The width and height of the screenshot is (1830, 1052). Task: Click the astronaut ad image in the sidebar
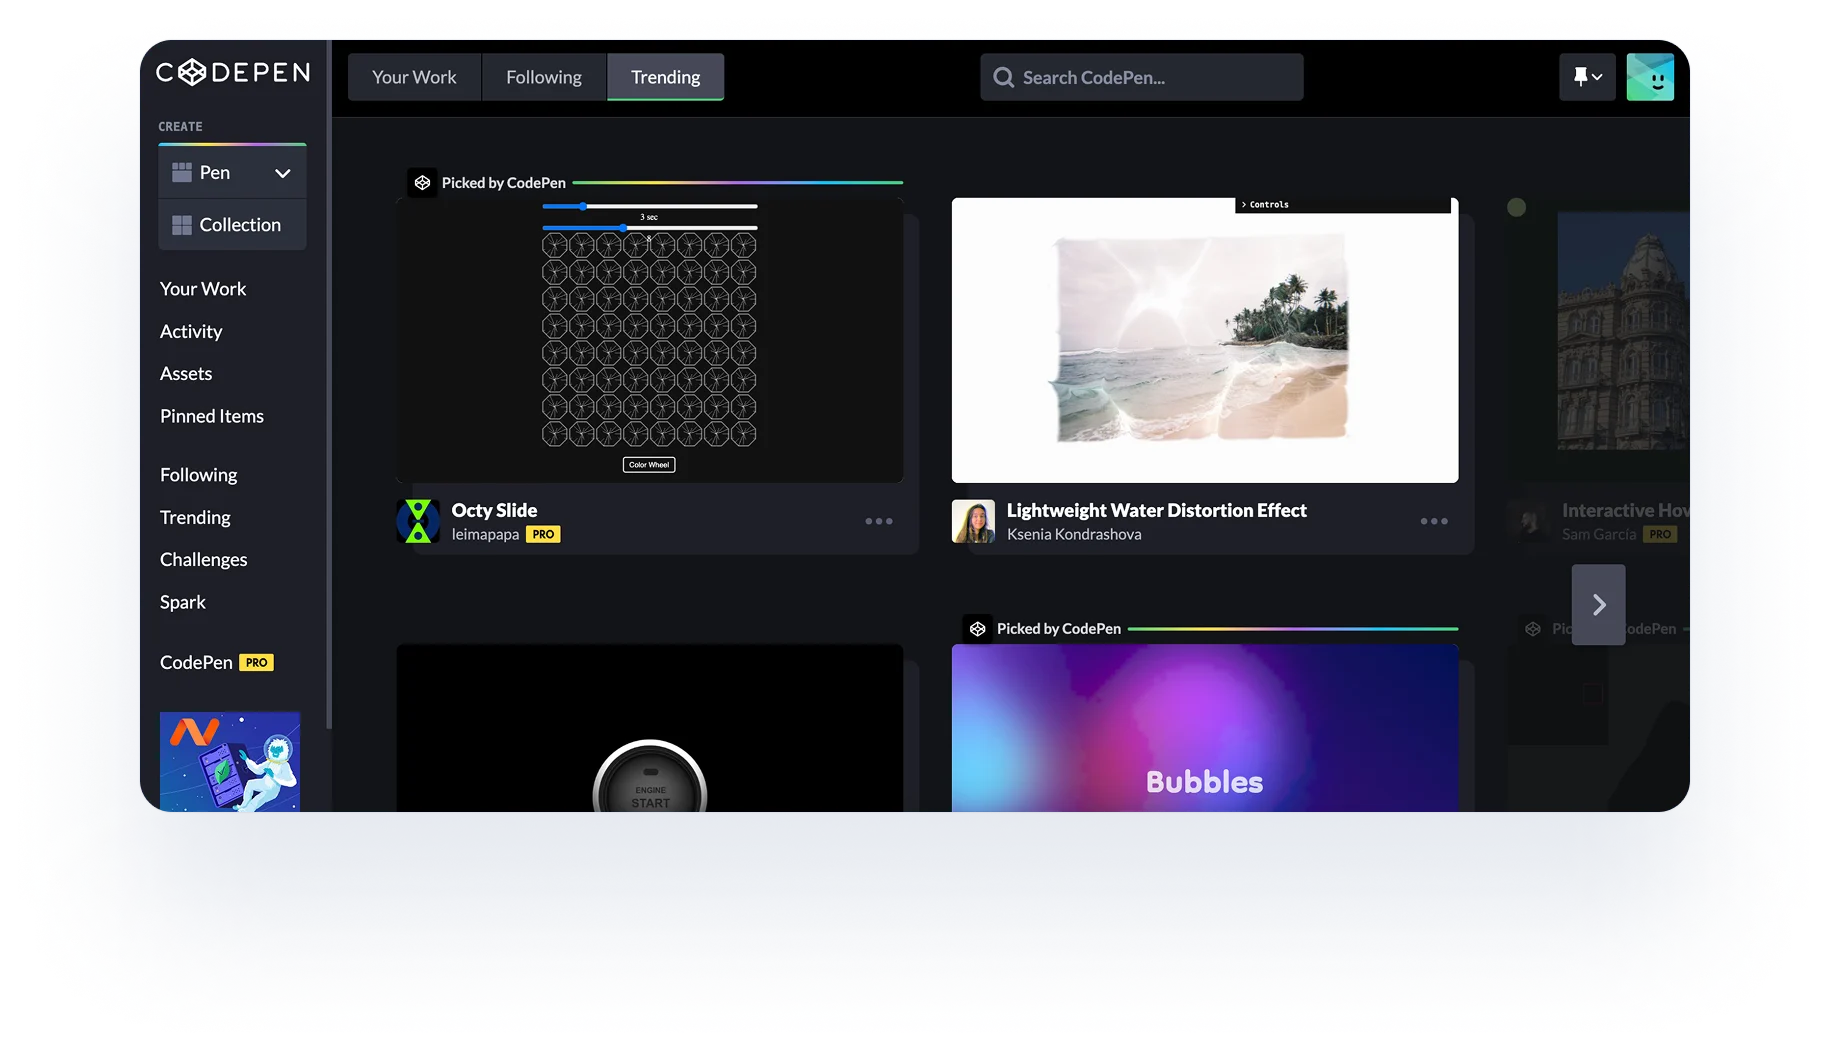[230, 761]
